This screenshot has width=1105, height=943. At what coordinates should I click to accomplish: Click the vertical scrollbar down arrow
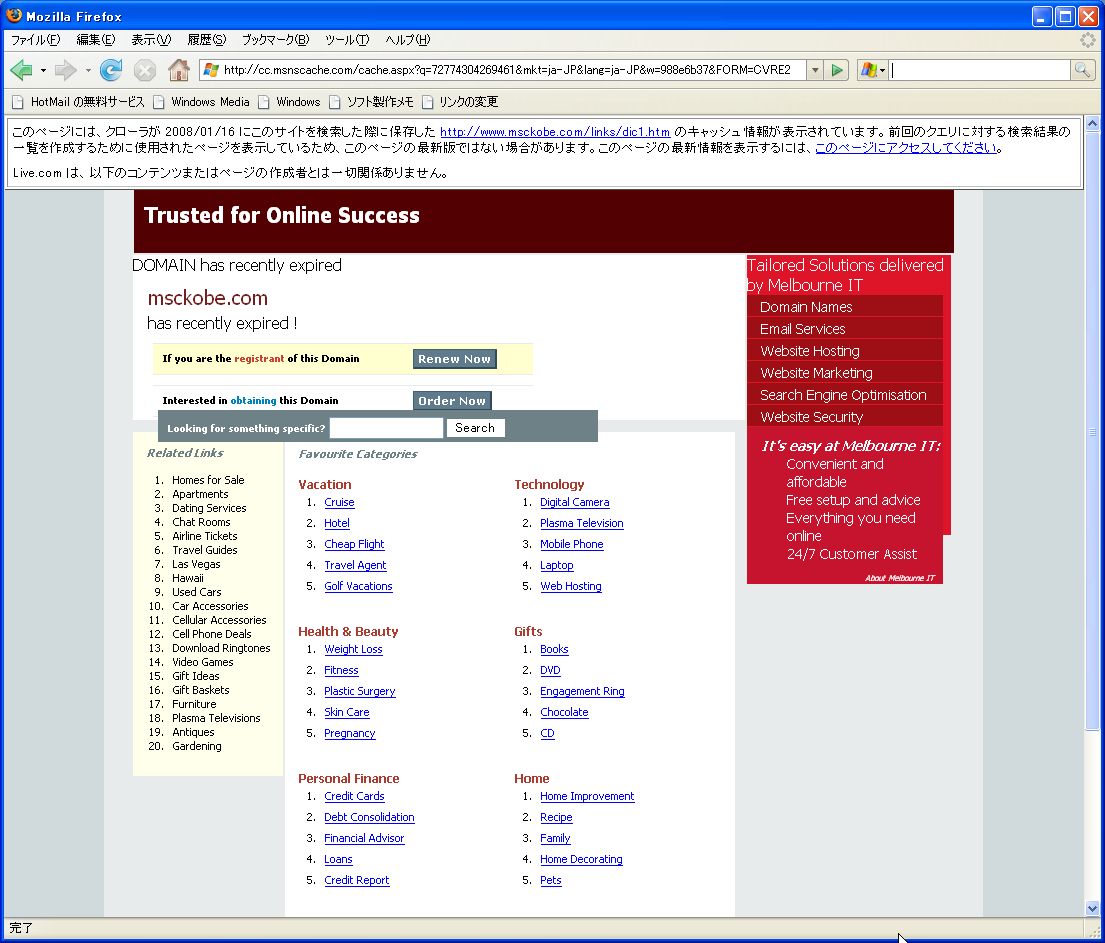(1092, 908)
